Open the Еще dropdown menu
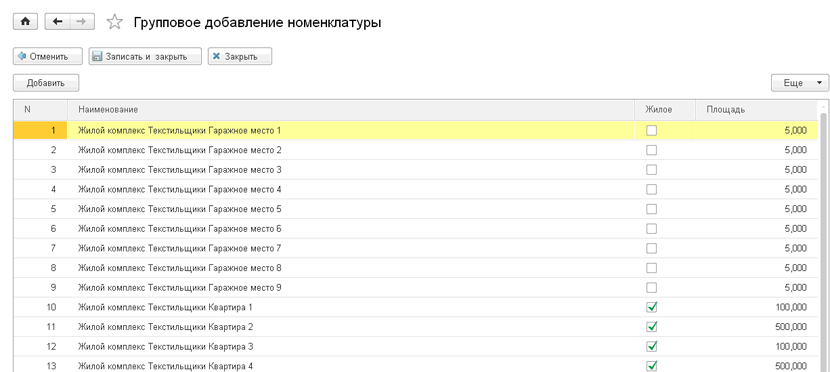This screenshot has width=830, height=372. (x=800, y=83)
